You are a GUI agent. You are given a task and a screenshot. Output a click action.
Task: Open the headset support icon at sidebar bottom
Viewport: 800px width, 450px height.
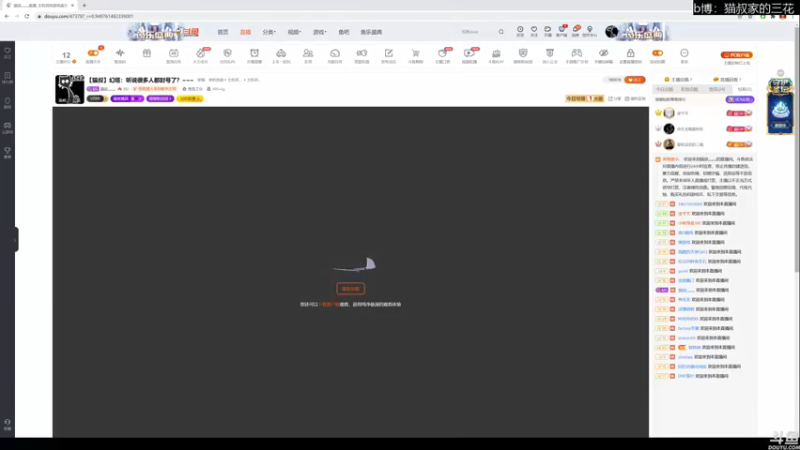pyautogui.click(x=7, y=422)
